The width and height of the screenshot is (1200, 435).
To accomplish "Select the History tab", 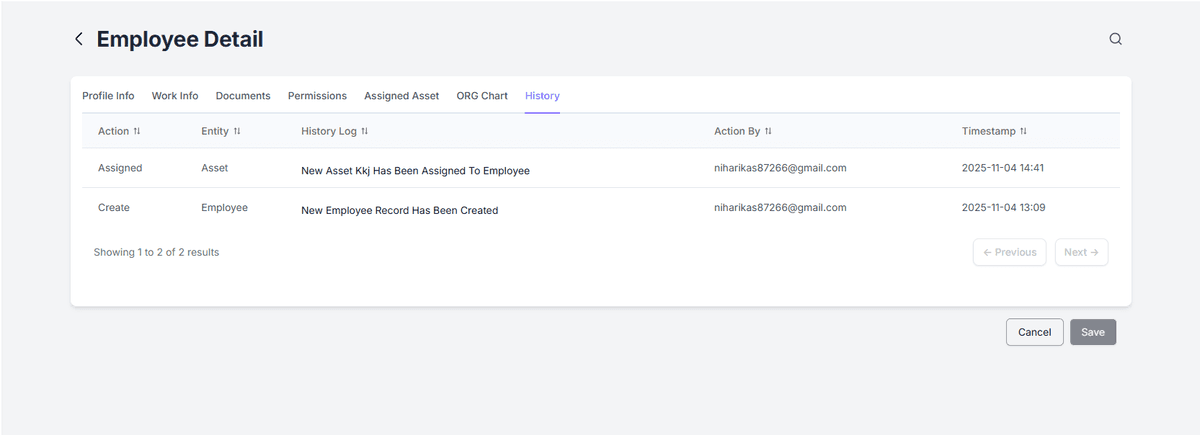I will 542,96.
